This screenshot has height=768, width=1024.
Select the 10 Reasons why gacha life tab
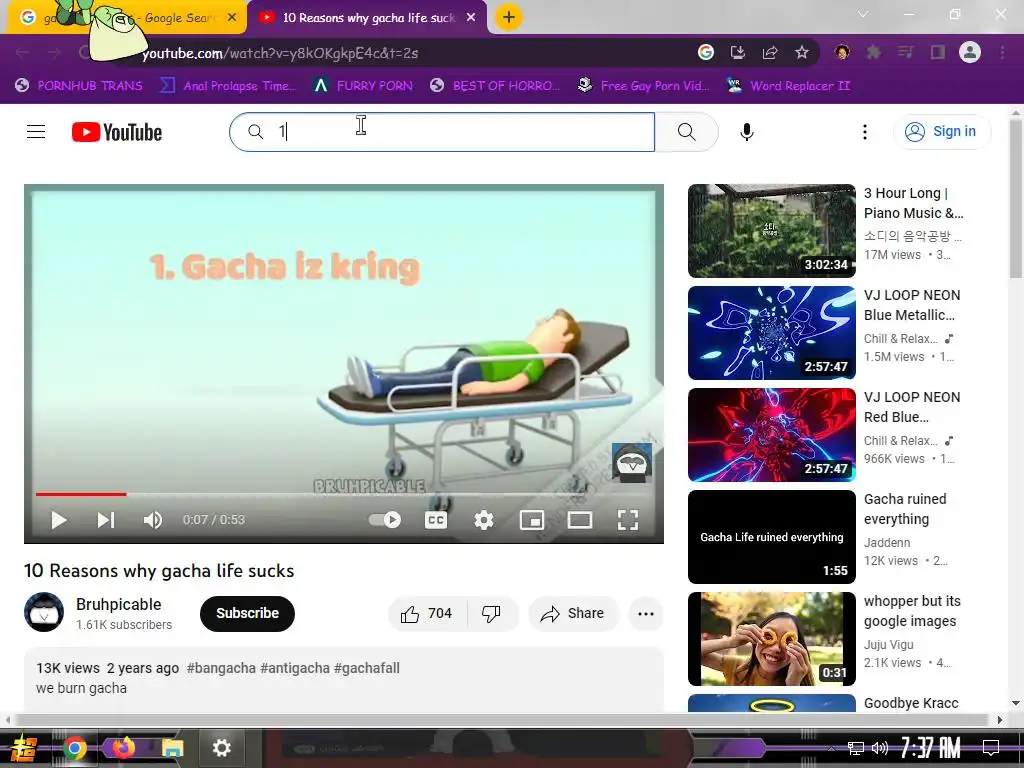click(367, 18)
